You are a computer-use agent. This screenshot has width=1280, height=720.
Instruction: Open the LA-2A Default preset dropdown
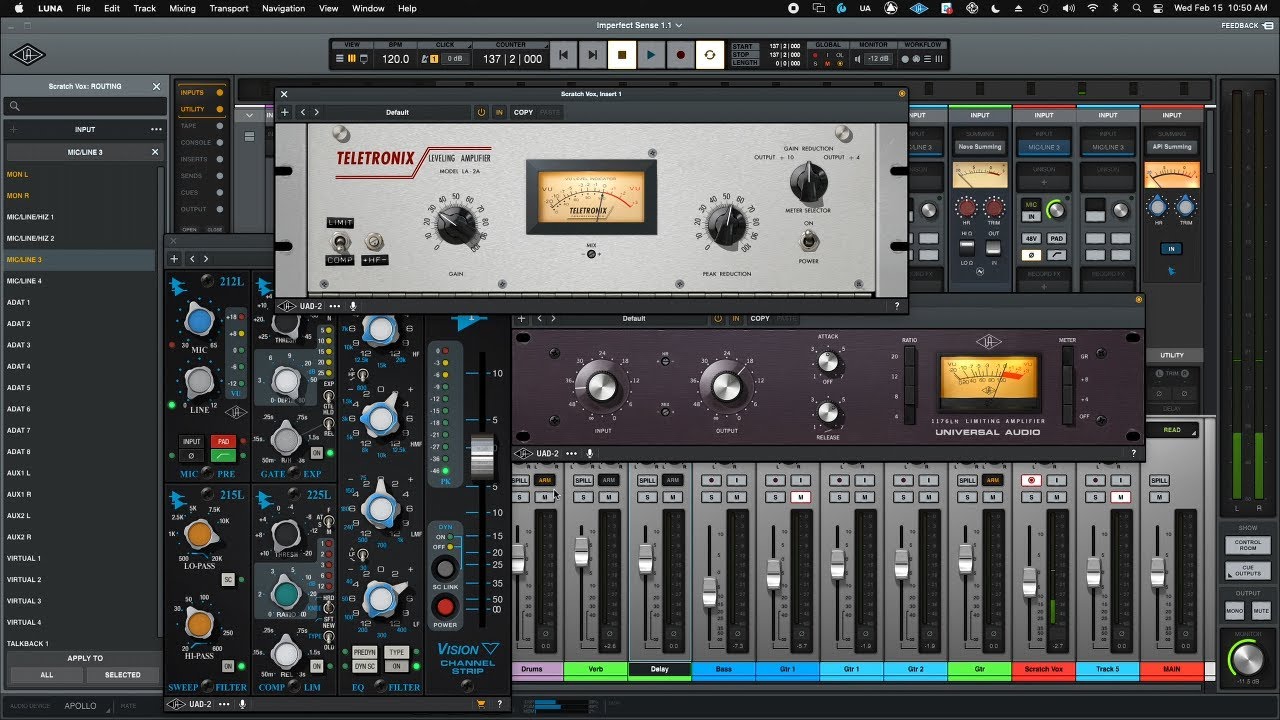point(398,112)
